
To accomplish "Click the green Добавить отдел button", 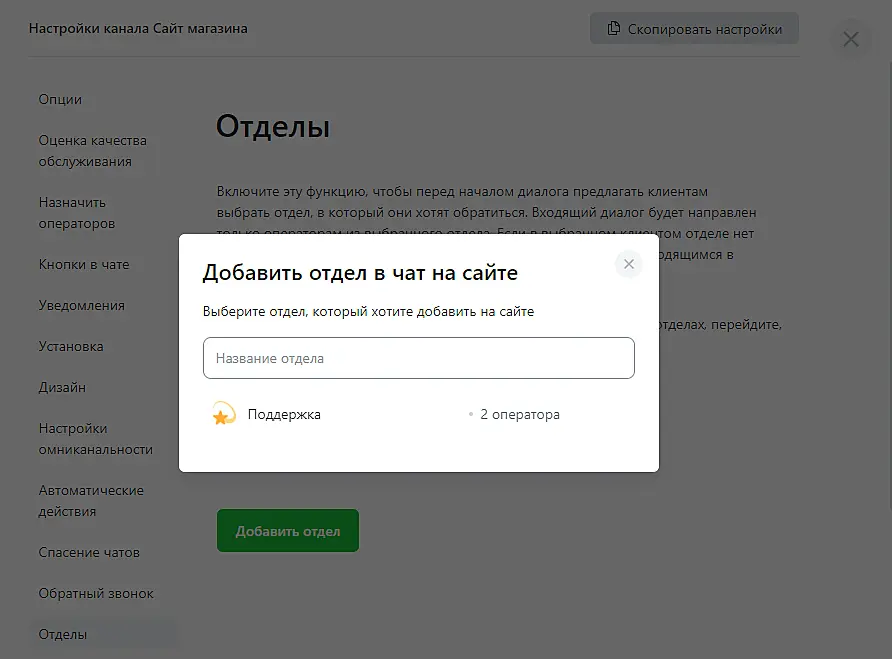I will point(287,531).
